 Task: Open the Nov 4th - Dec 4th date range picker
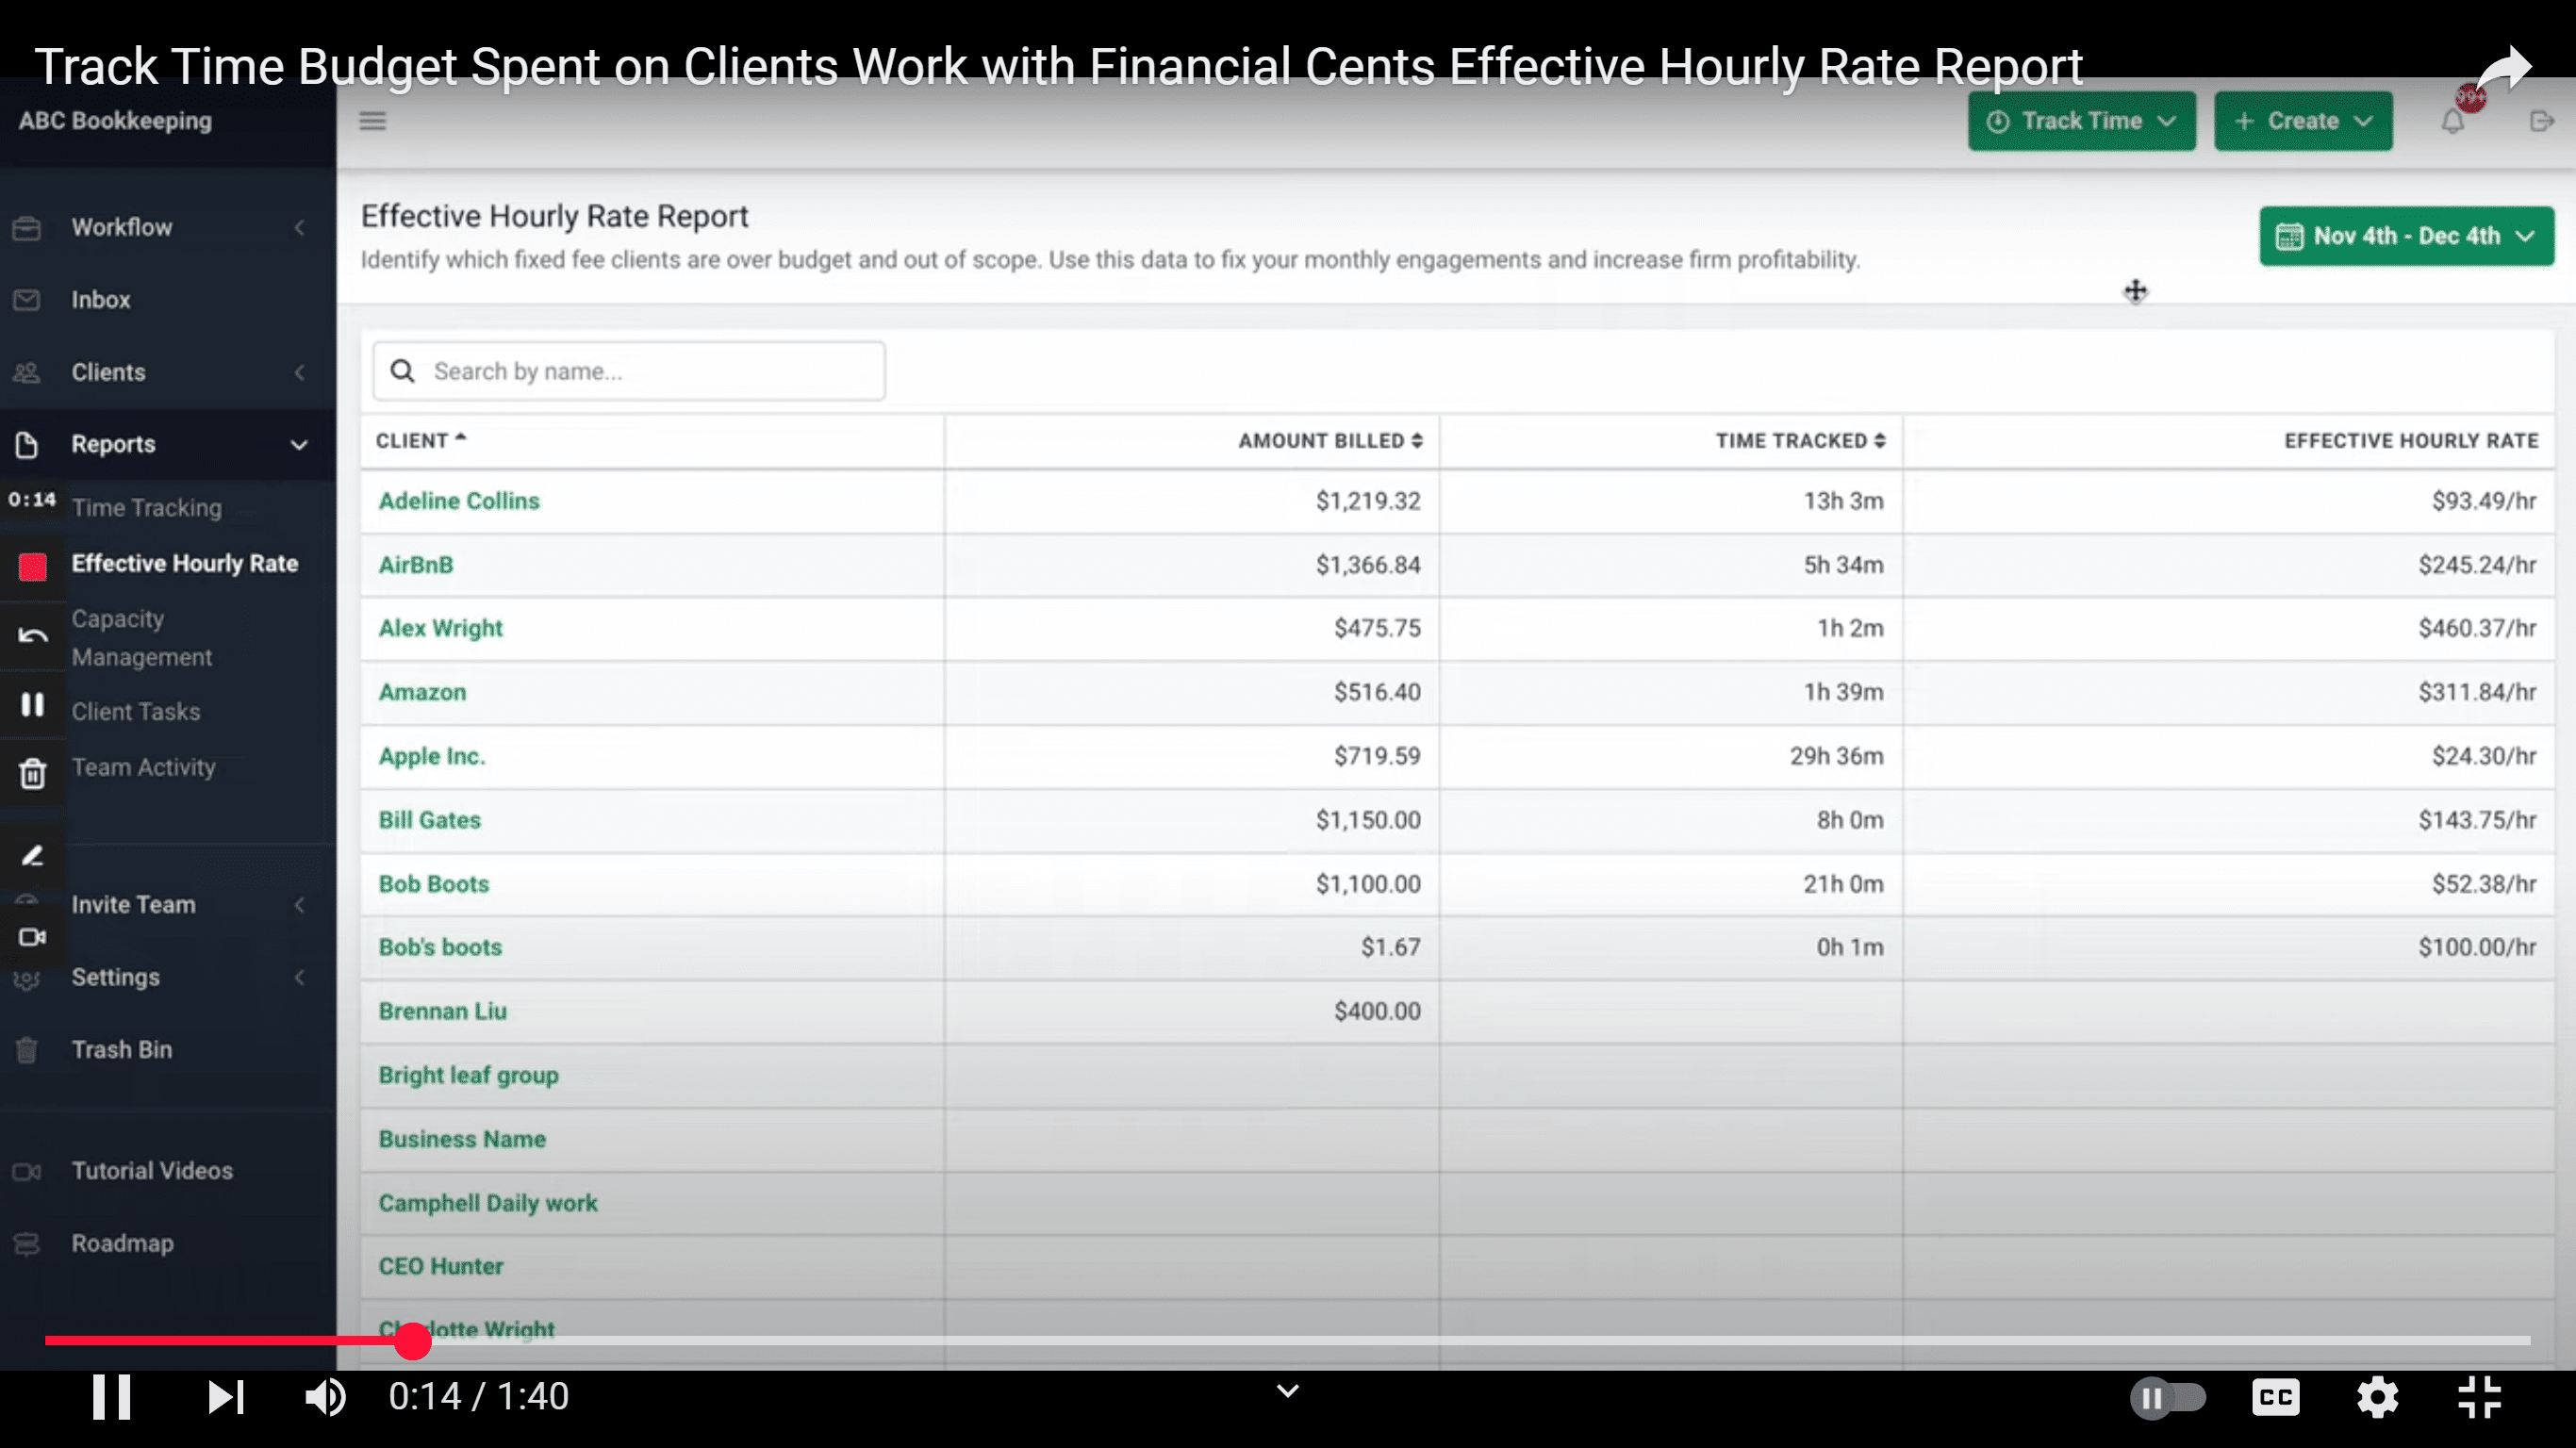click(2406, 236)
